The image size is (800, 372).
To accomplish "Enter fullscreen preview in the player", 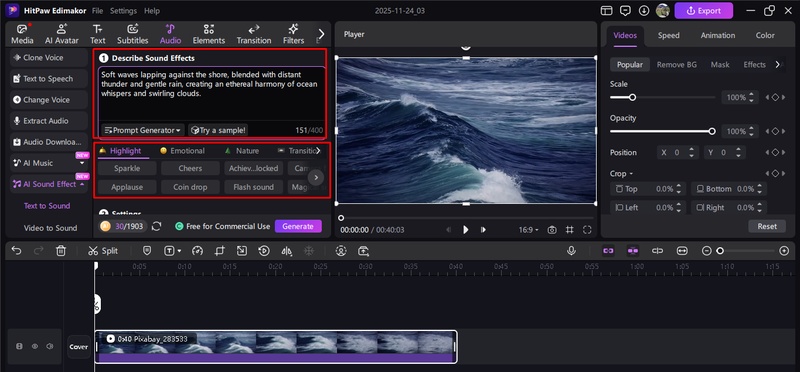I will tap(587, 230).
